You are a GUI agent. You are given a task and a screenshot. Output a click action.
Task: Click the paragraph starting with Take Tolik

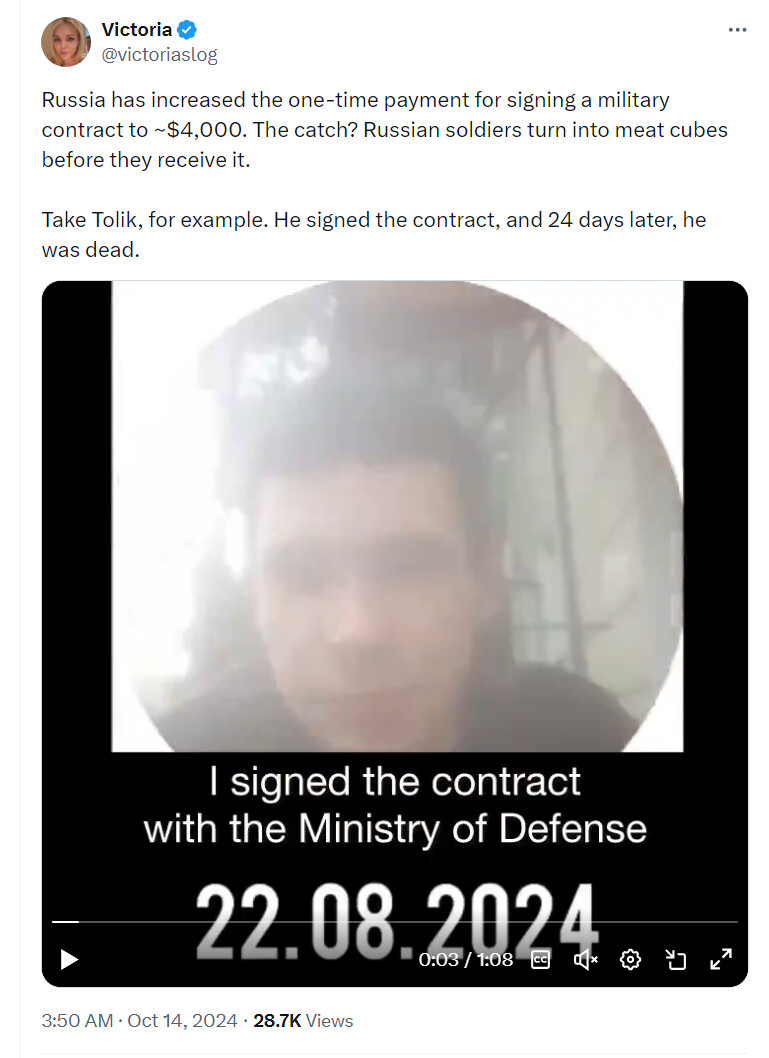point(374,234)
